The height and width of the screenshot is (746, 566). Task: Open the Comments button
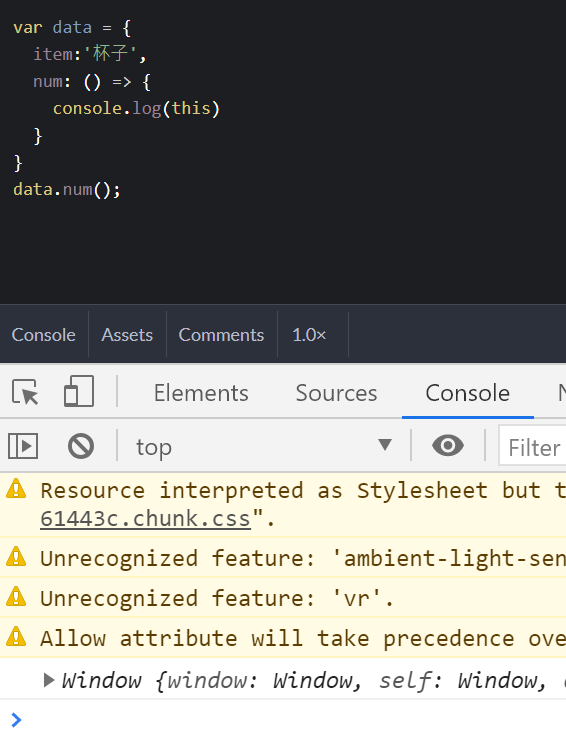[x=221, y=335]
